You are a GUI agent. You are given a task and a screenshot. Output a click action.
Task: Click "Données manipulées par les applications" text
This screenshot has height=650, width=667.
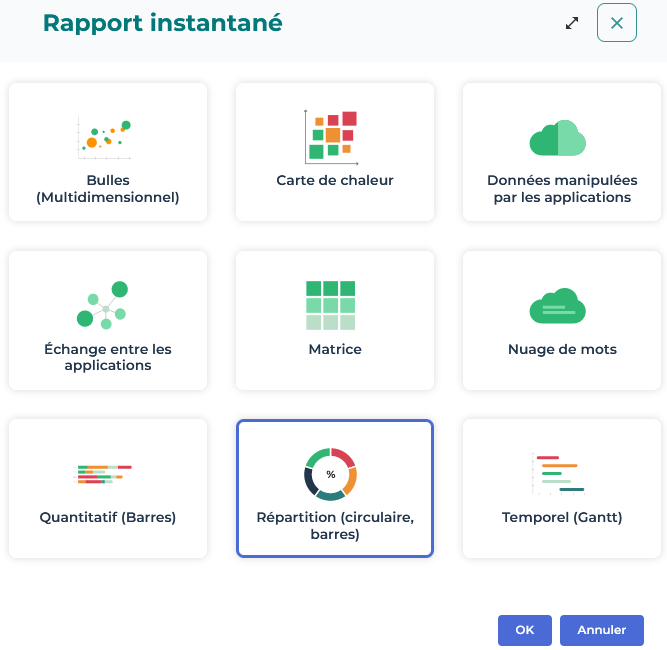point(562,189)
